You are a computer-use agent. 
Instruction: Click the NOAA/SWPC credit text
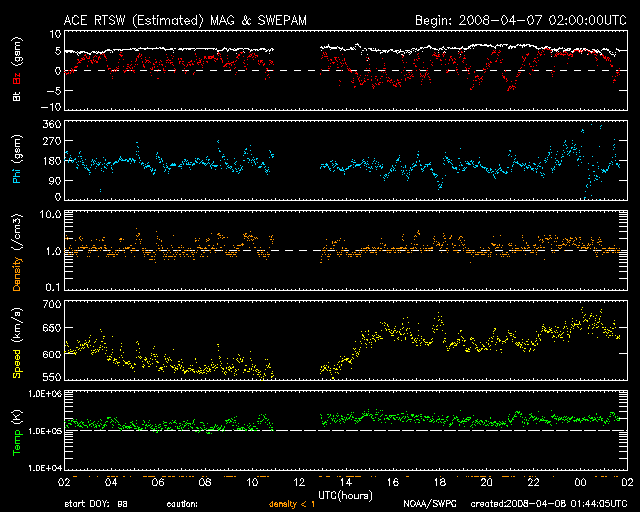[430, 504]
